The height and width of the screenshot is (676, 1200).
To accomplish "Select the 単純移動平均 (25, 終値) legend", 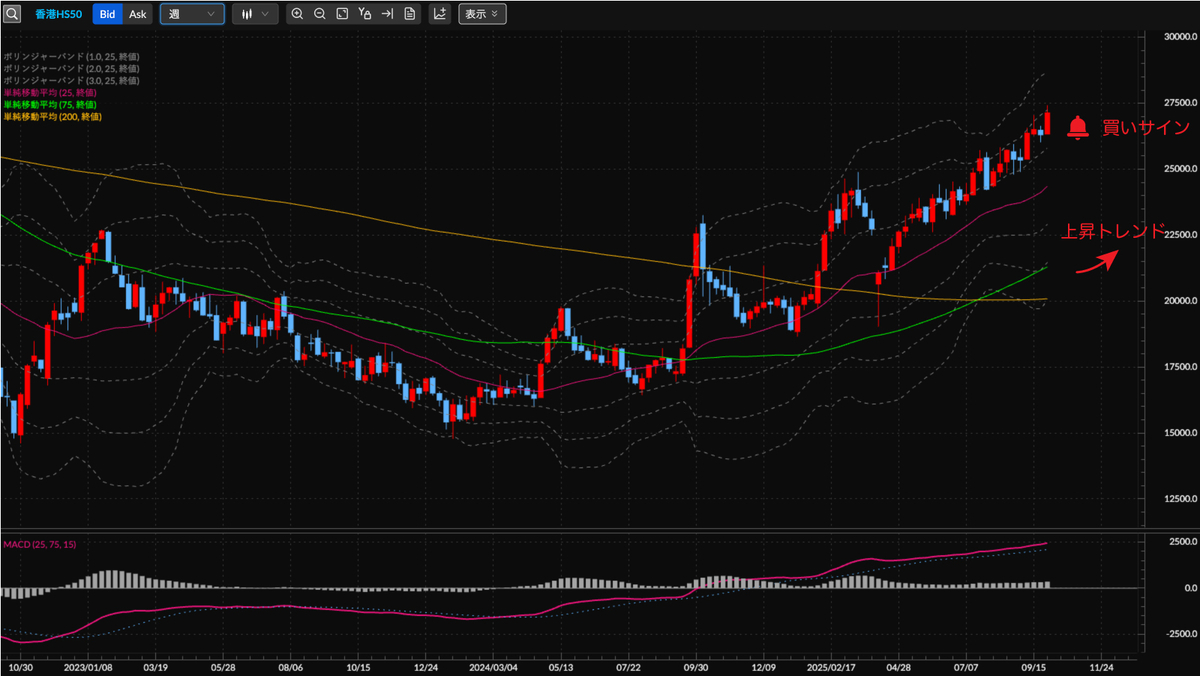I will click(x=49, y=92).
